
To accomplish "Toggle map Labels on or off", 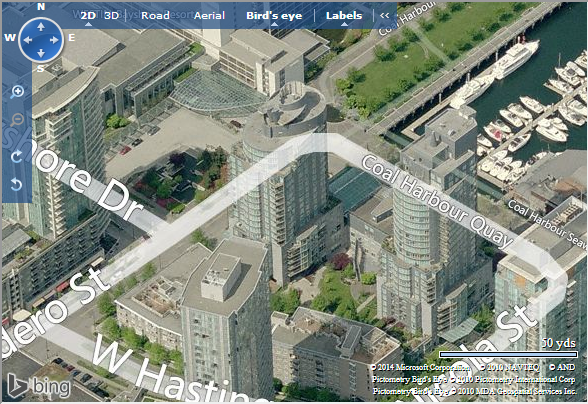I will click(x=344, y=15).
